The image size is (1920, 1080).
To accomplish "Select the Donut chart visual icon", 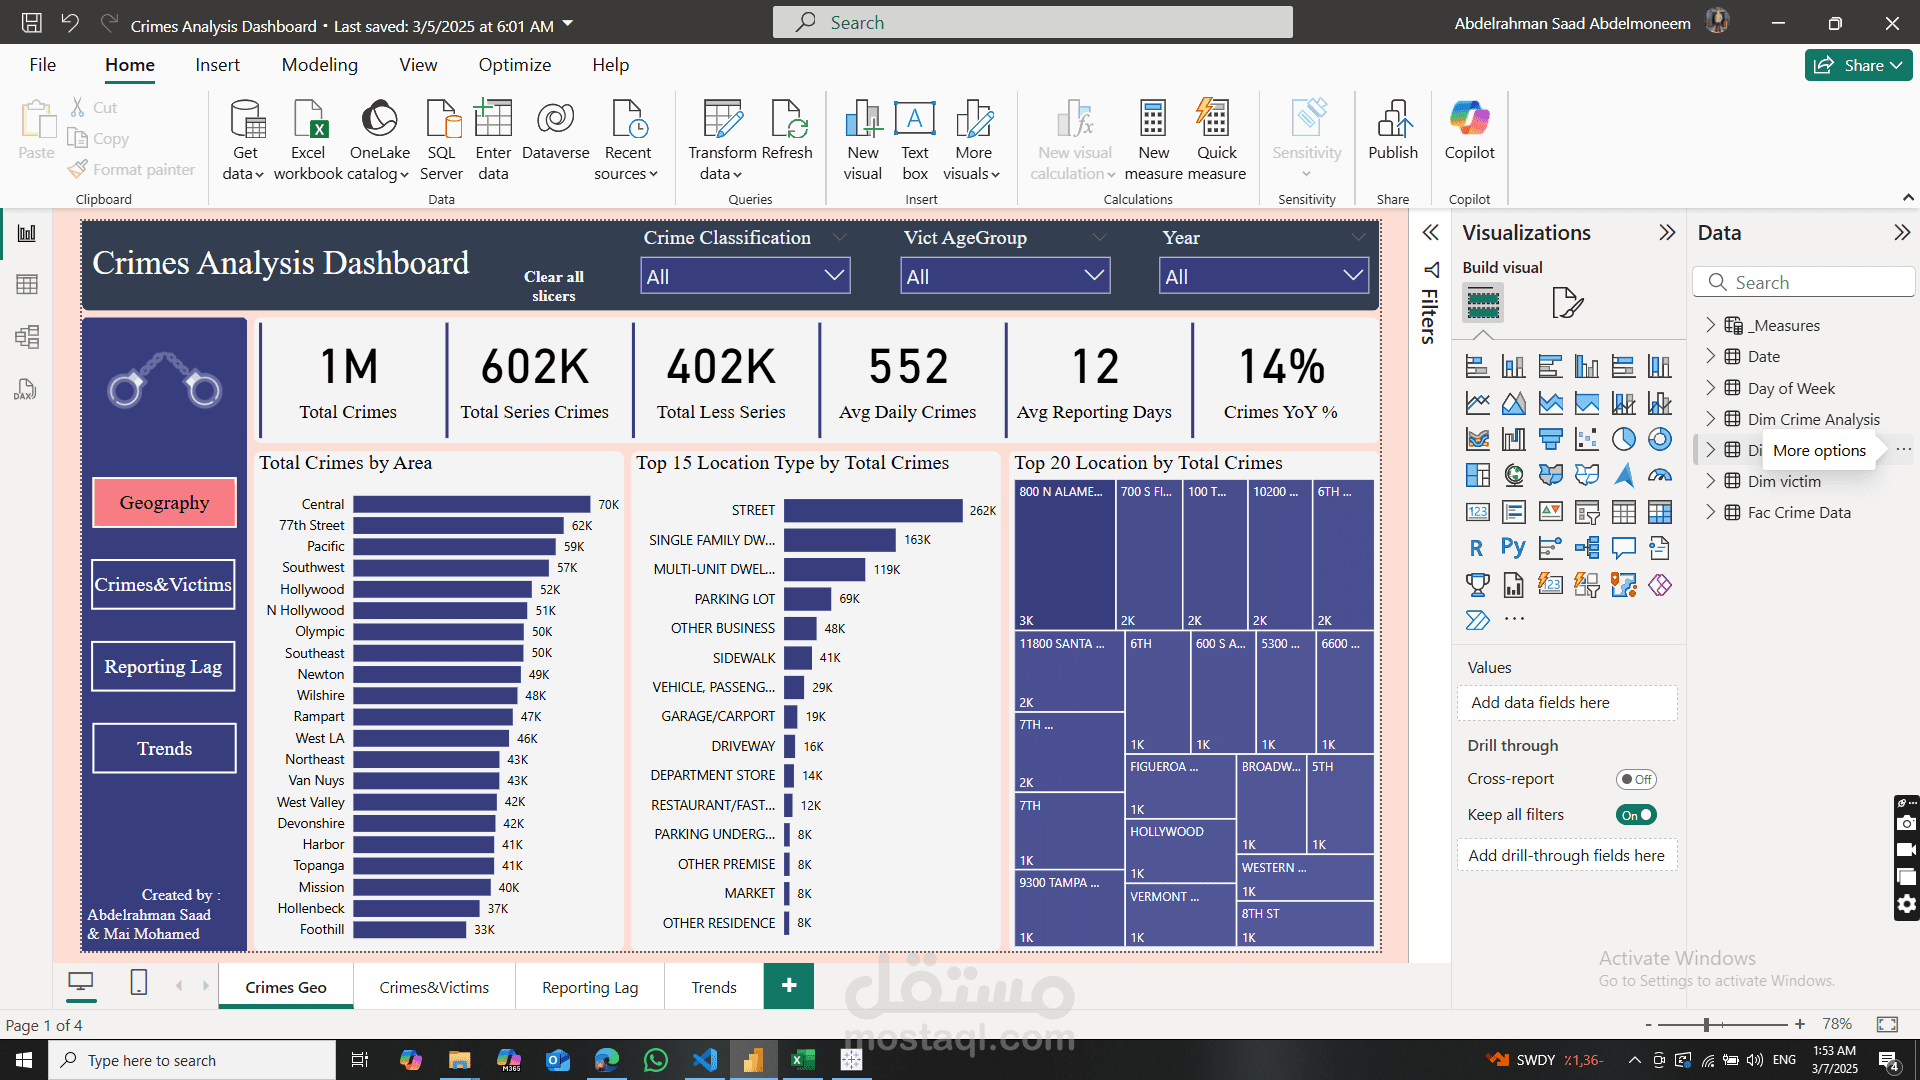I will (1659, 439).
